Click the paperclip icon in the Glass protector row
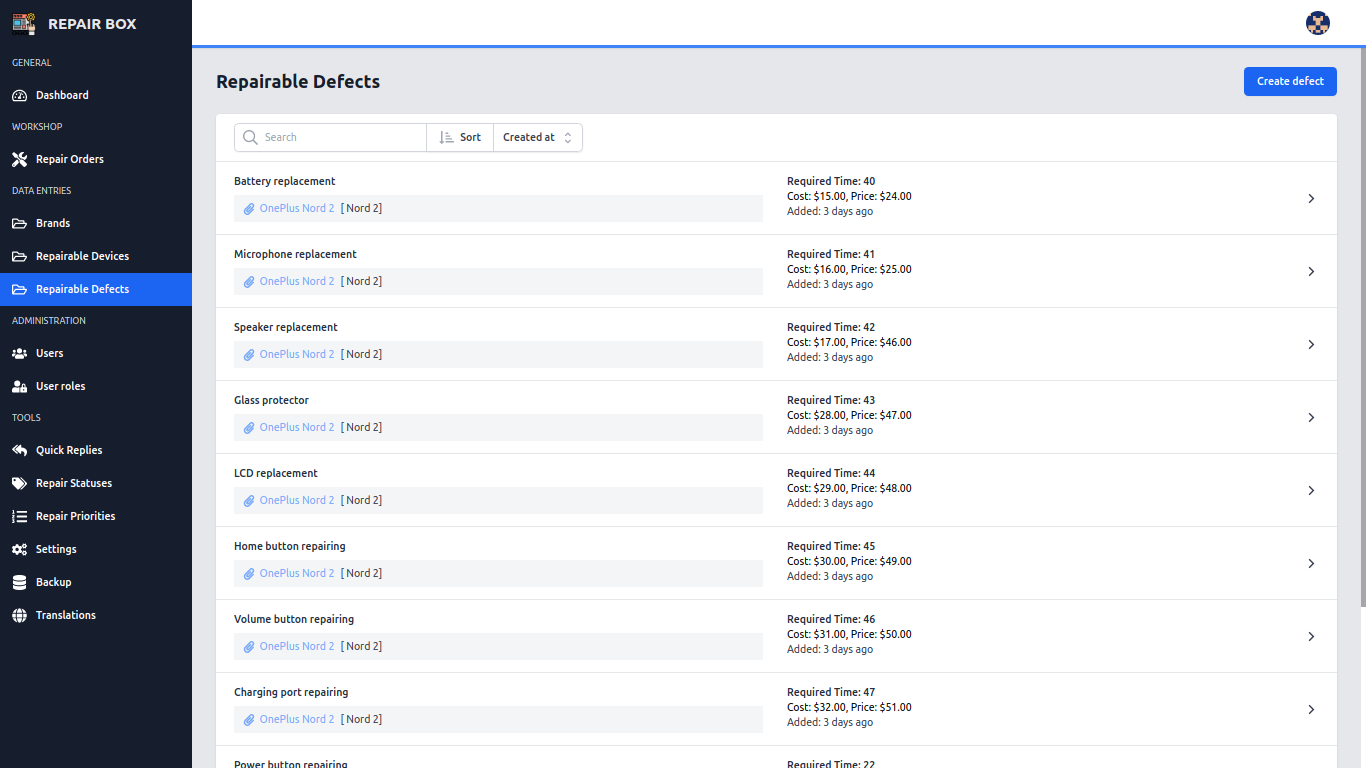 tap(250, 427)
